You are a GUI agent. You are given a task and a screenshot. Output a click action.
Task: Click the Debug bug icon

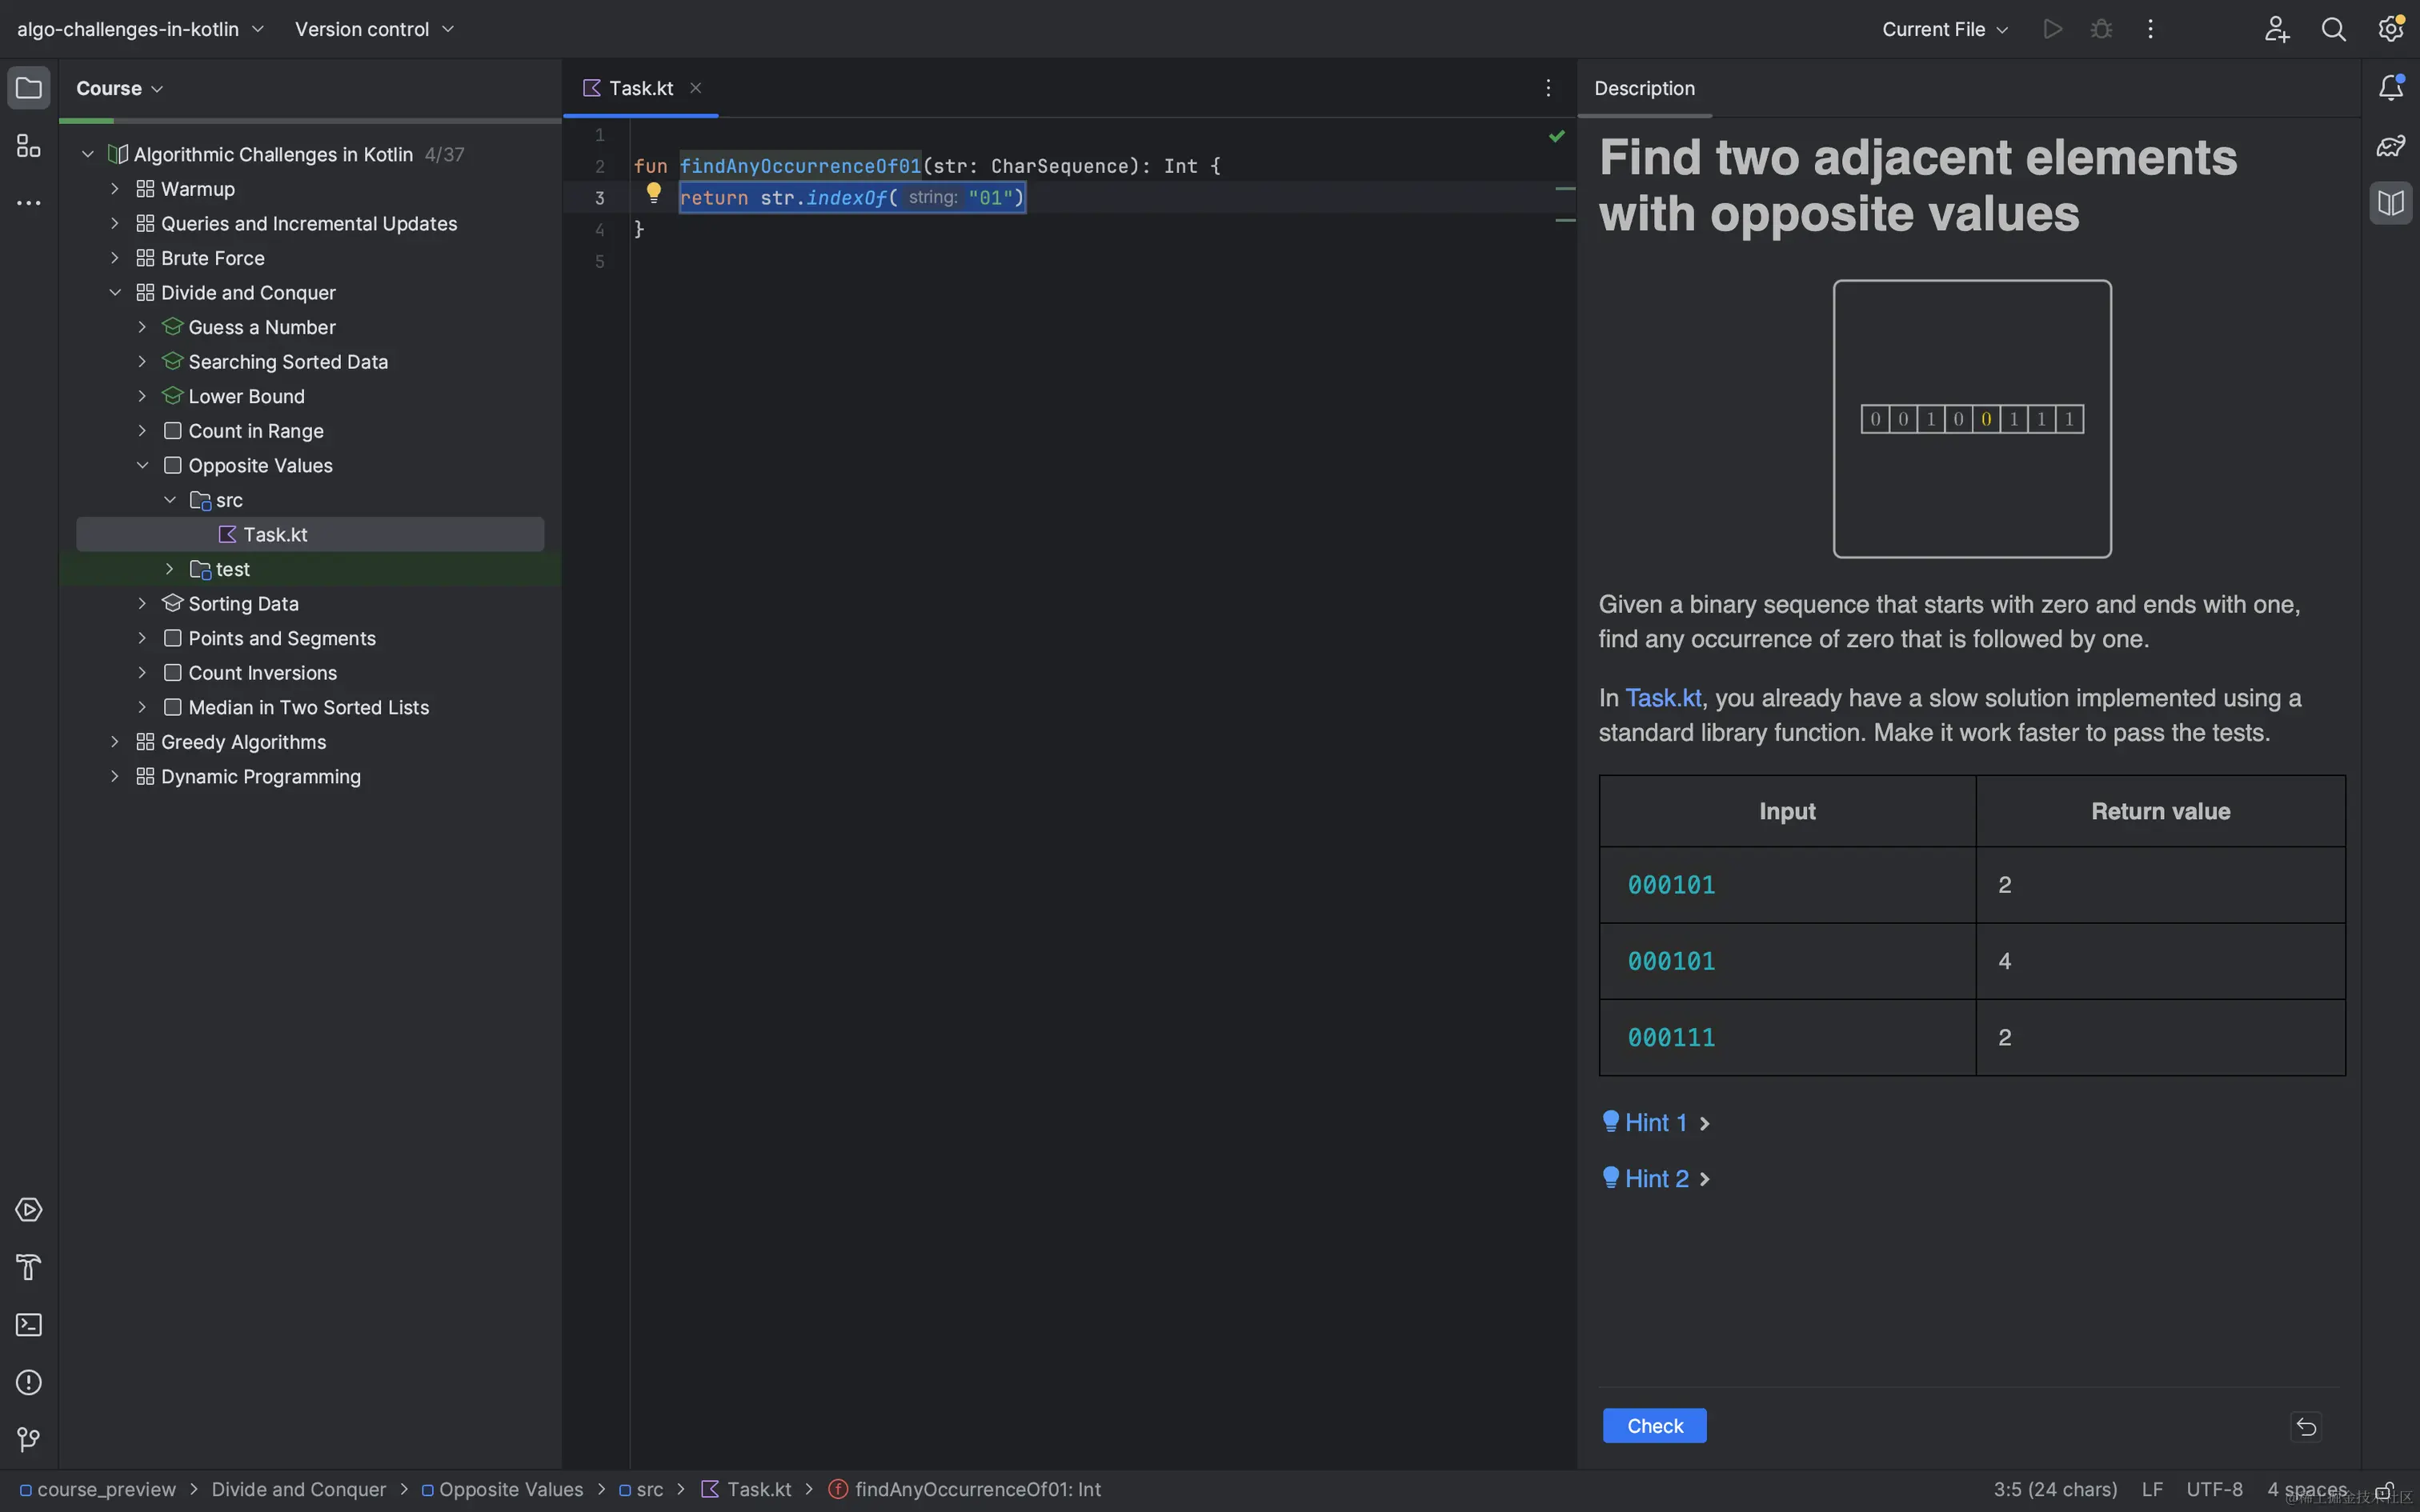point(2101,29)
